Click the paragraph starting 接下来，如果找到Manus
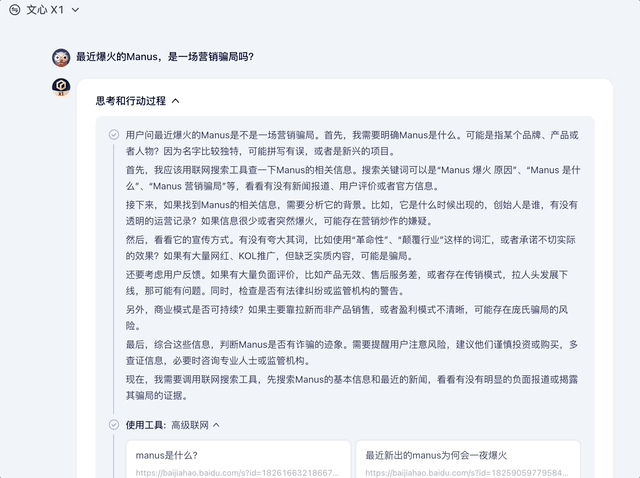This screenshot has height=478, width=640. coord(352,213)
